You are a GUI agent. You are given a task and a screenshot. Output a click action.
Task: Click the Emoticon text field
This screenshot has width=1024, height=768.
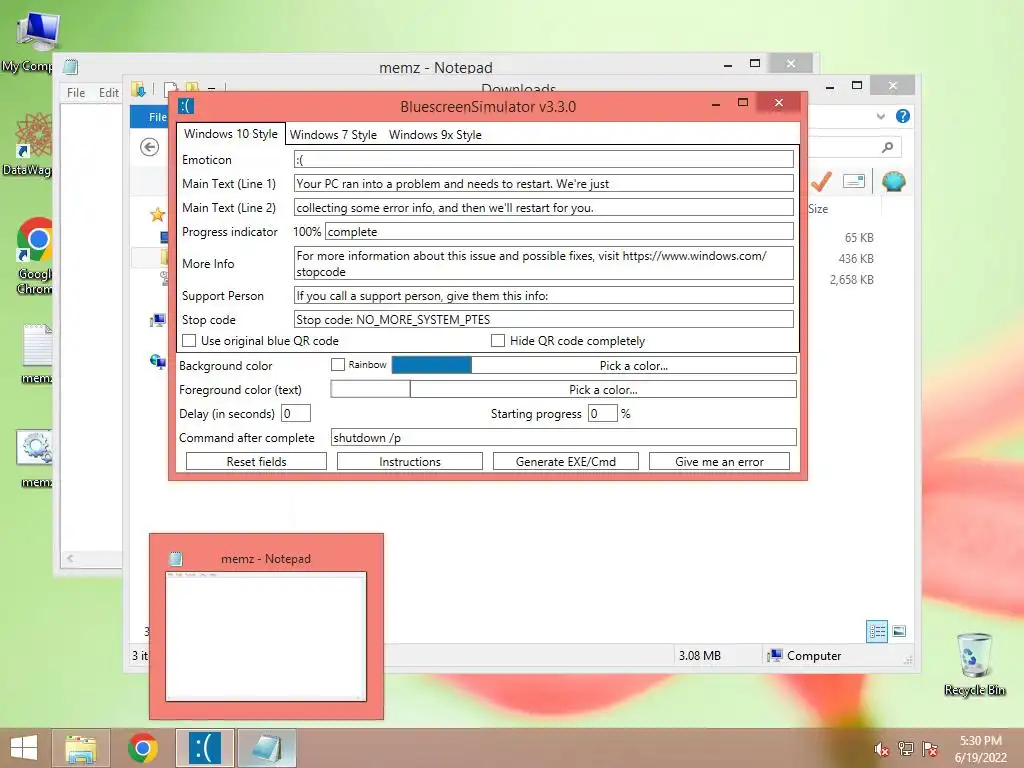pos(543,159)
